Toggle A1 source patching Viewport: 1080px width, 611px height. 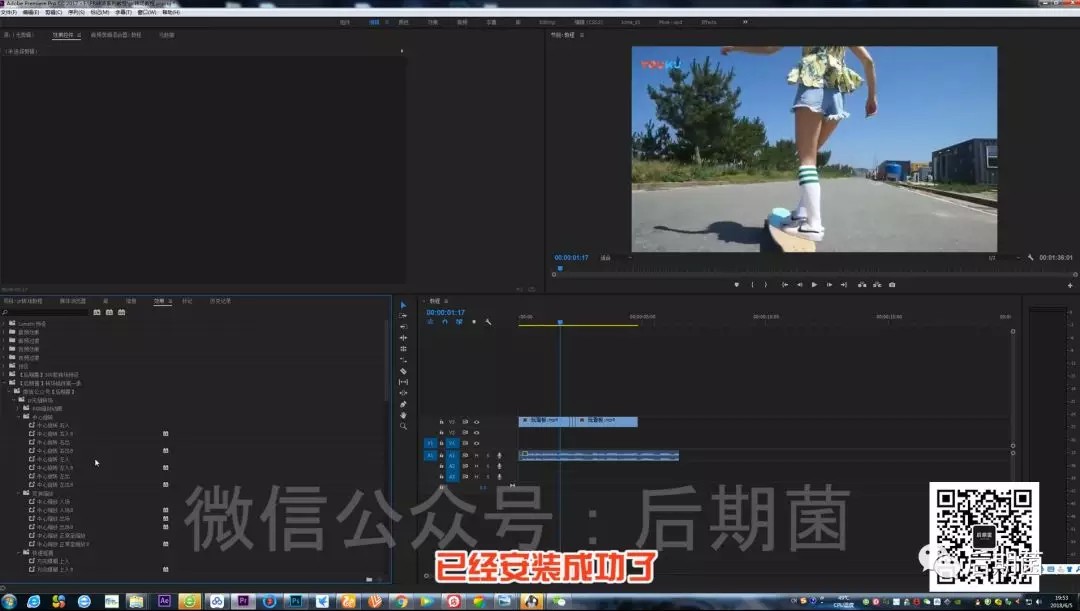click(430, 455)
